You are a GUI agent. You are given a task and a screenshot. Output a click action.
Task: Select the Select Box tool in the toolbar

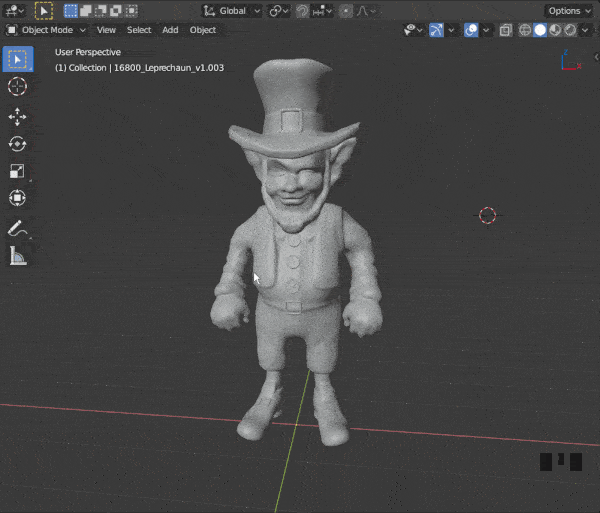point(18,59)
